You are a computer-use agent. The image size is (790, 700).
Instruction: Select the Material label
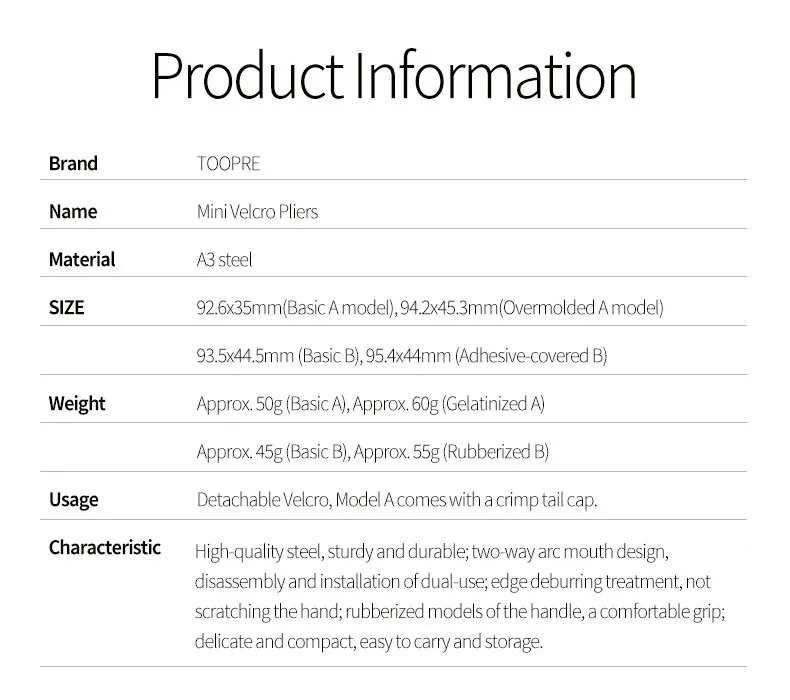pos(82,260)
